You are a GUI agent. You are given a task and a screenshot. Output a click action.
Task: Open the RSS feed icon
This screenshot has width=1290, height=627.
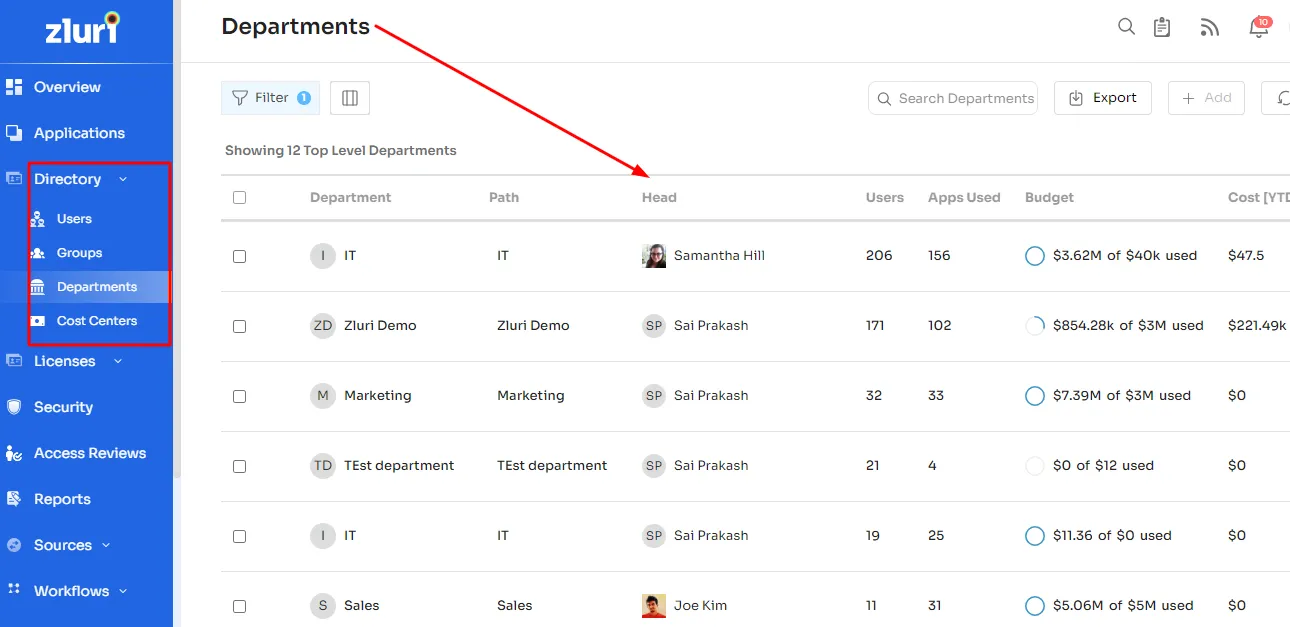coord(1210,28)
